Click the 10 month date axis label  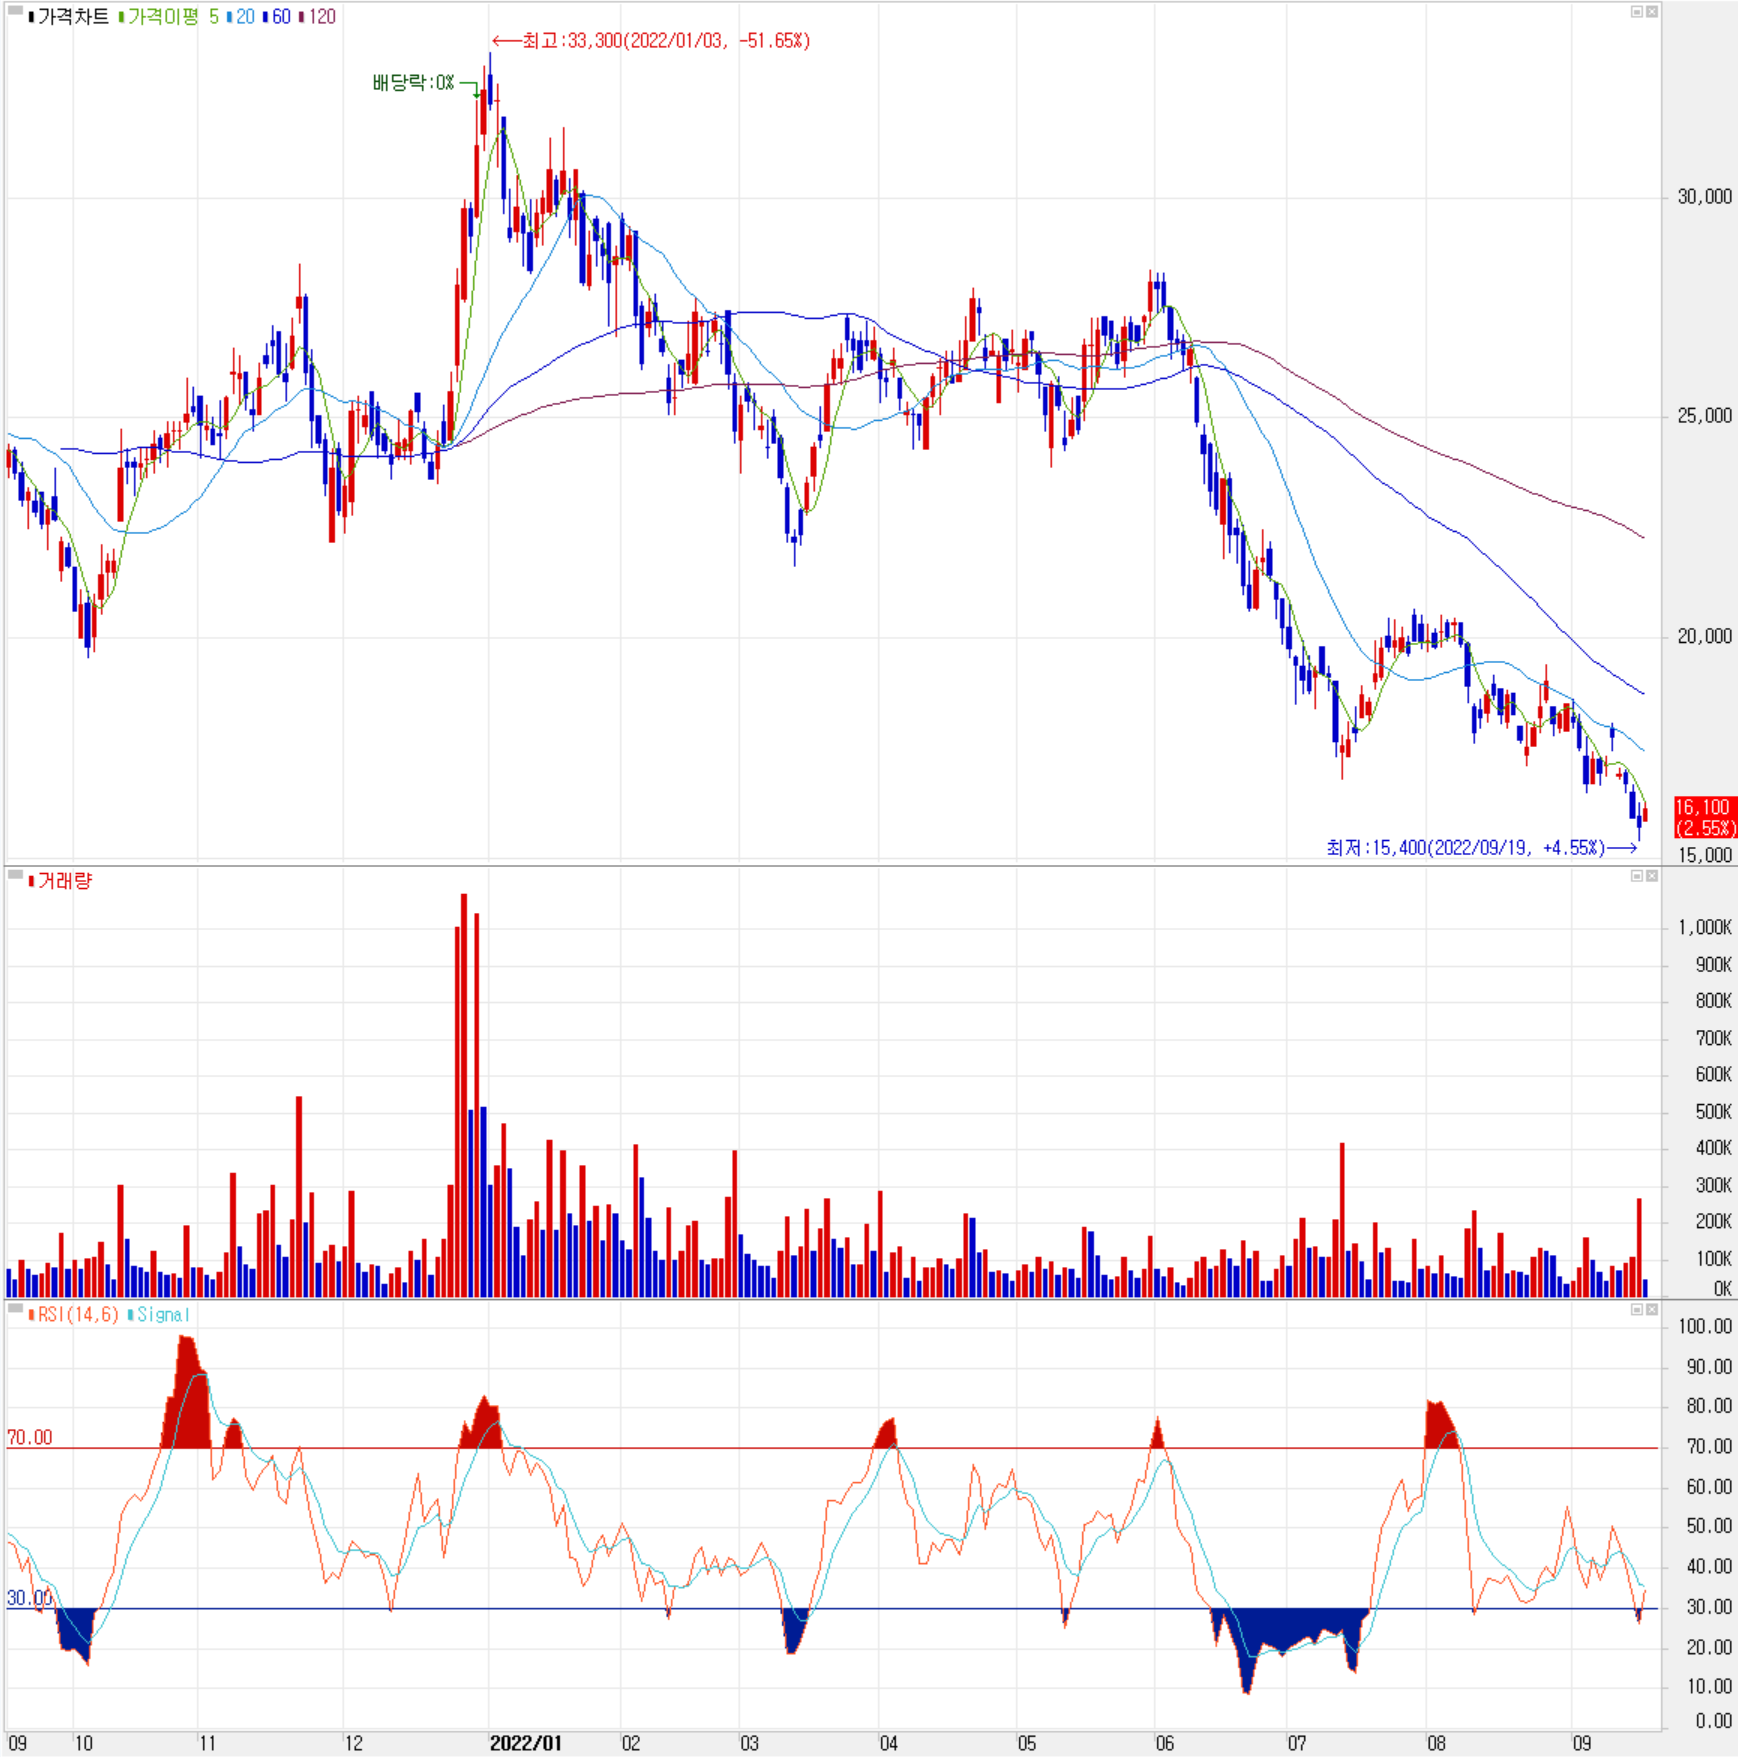(x=83, y=1743)
